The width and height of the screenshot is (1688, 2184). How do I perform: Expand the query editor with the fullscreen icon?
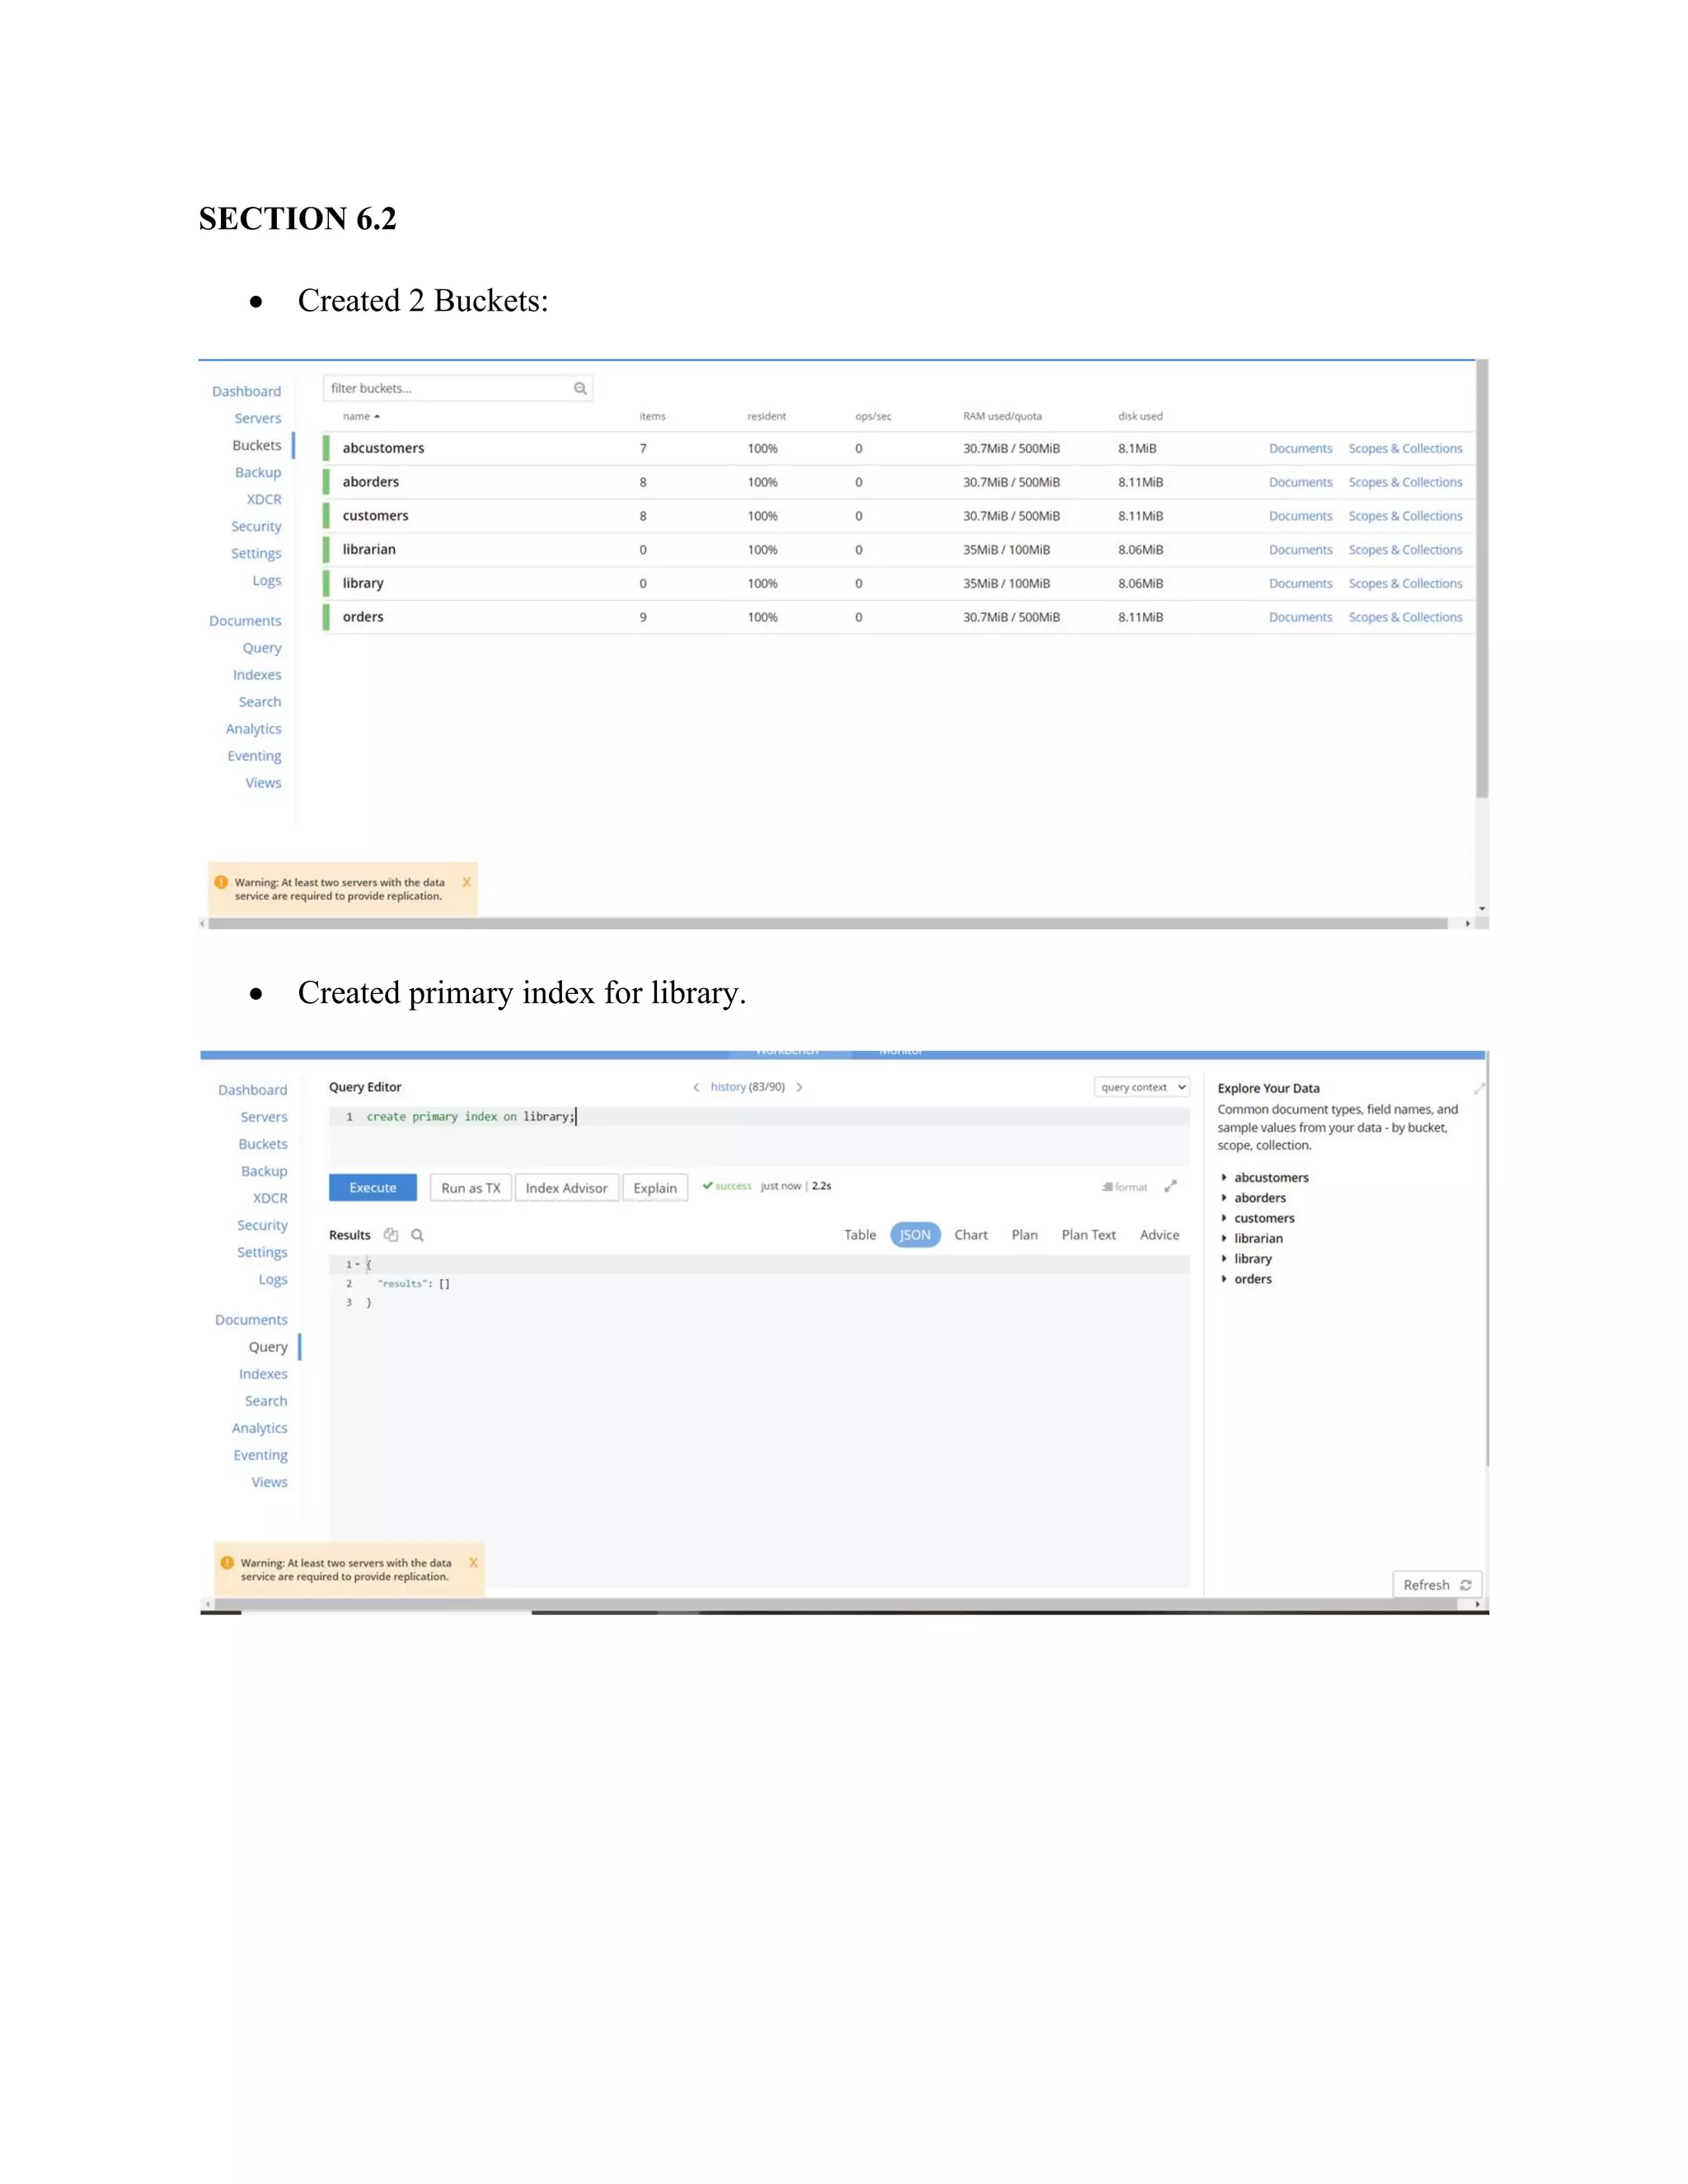pyautogui.click(x=1170, y=1186)
